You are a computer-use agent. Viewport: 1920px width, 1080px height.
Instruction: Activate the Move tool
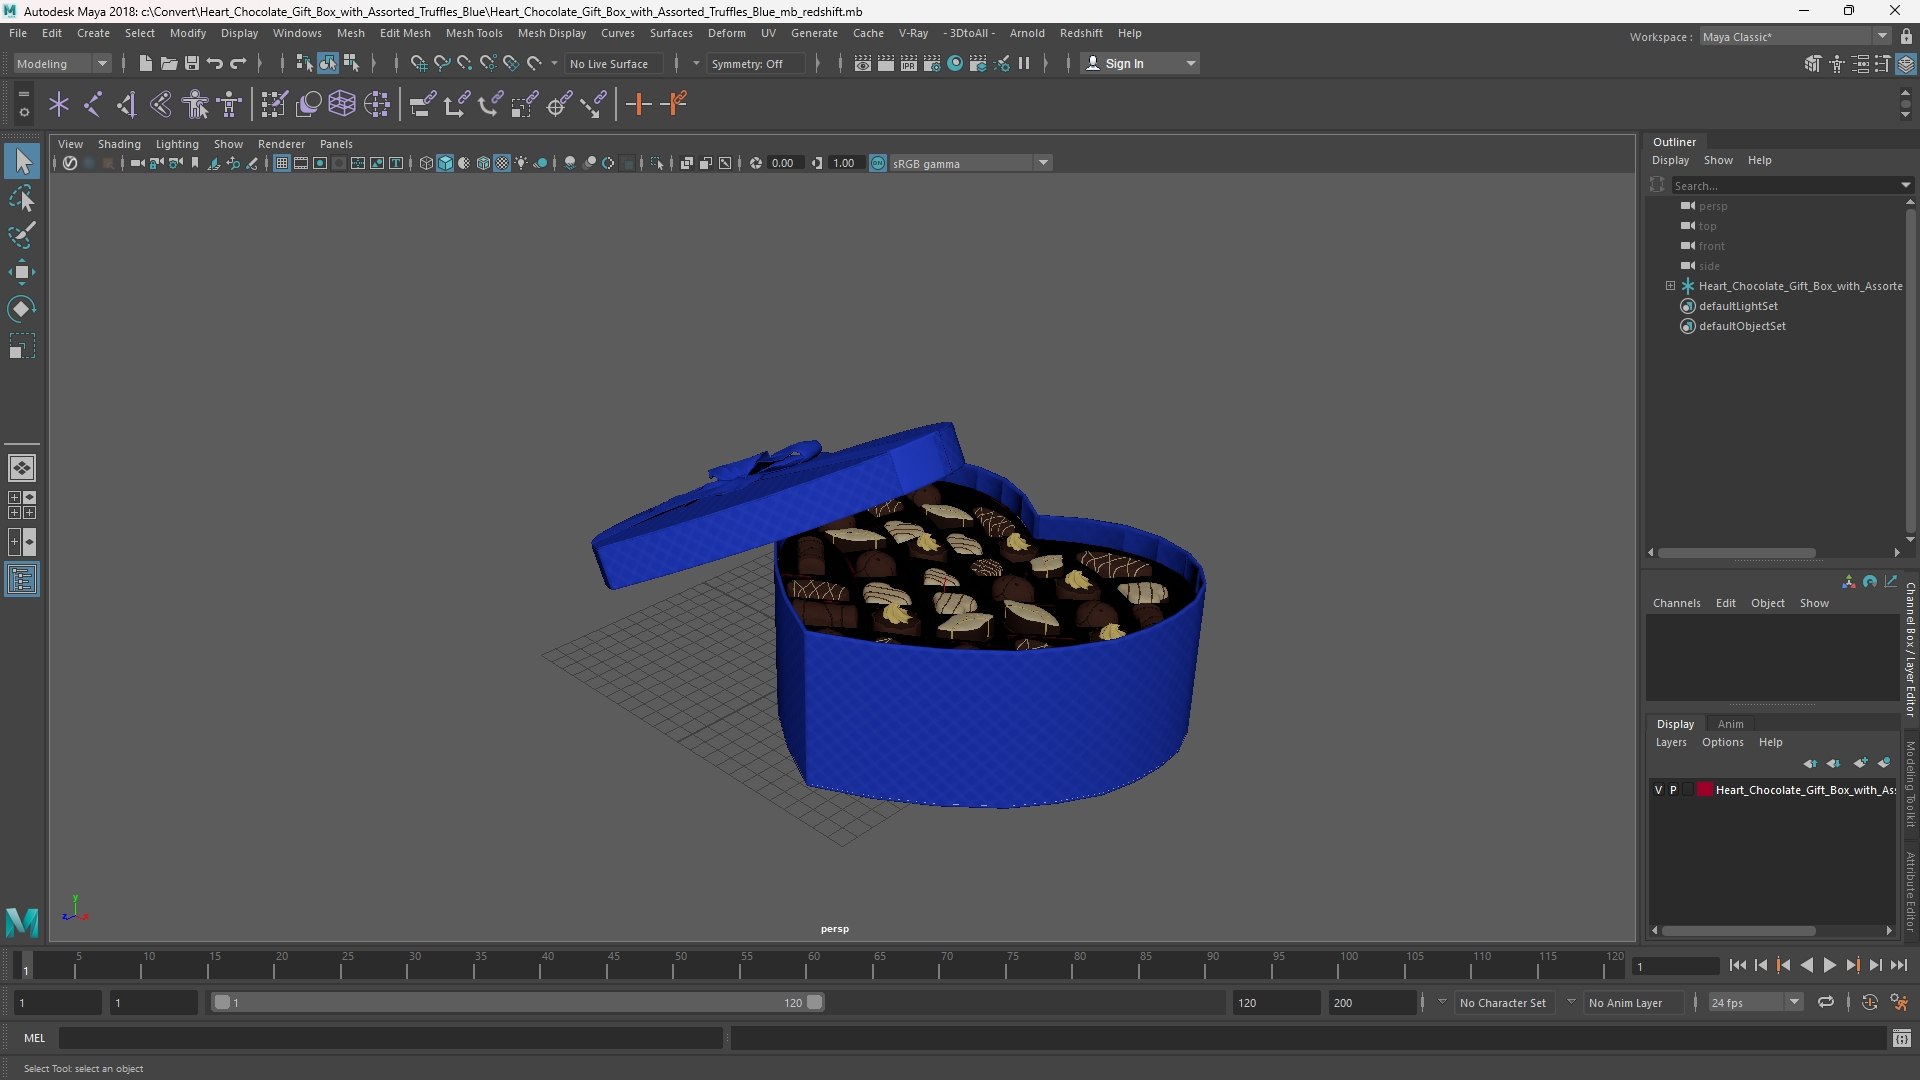(22, 272)
